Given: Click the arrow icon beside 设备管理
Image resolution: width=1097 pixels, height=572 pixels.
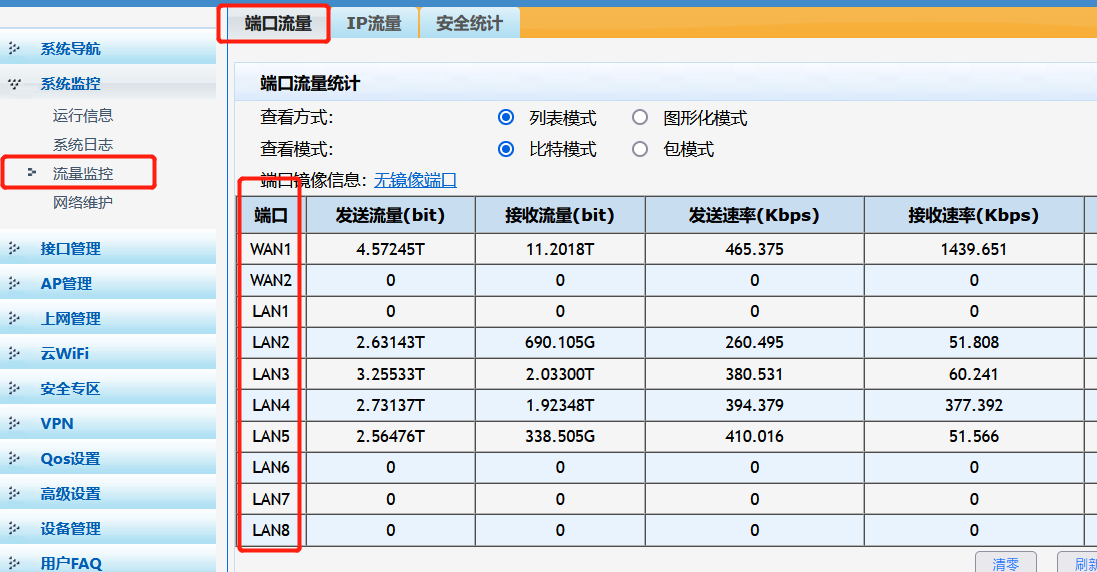Looking at the screenshot, I should tap(14, 528).
